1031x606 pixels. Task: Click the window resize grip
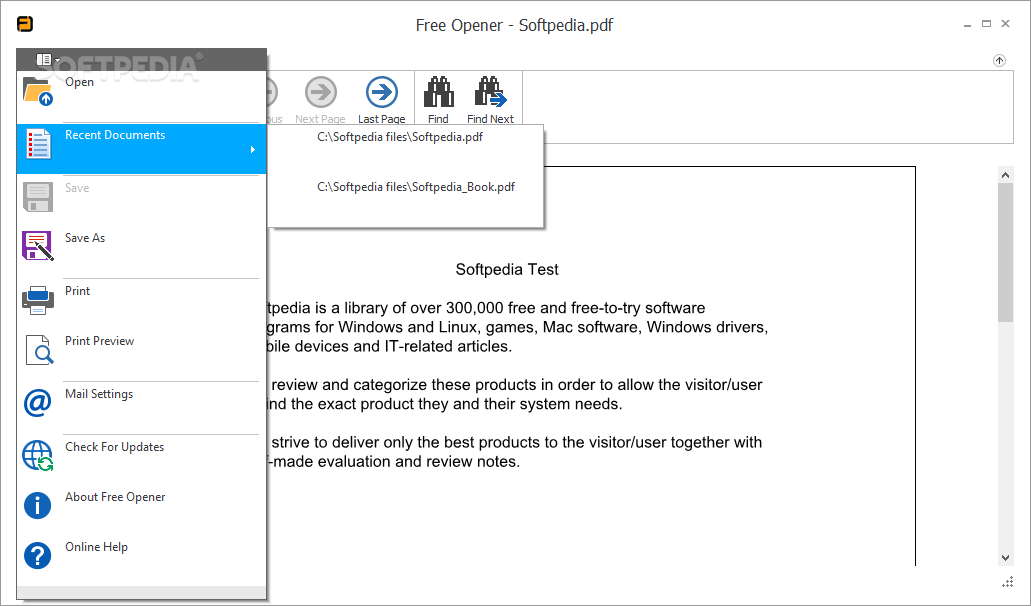click(x=1007, y=582)
